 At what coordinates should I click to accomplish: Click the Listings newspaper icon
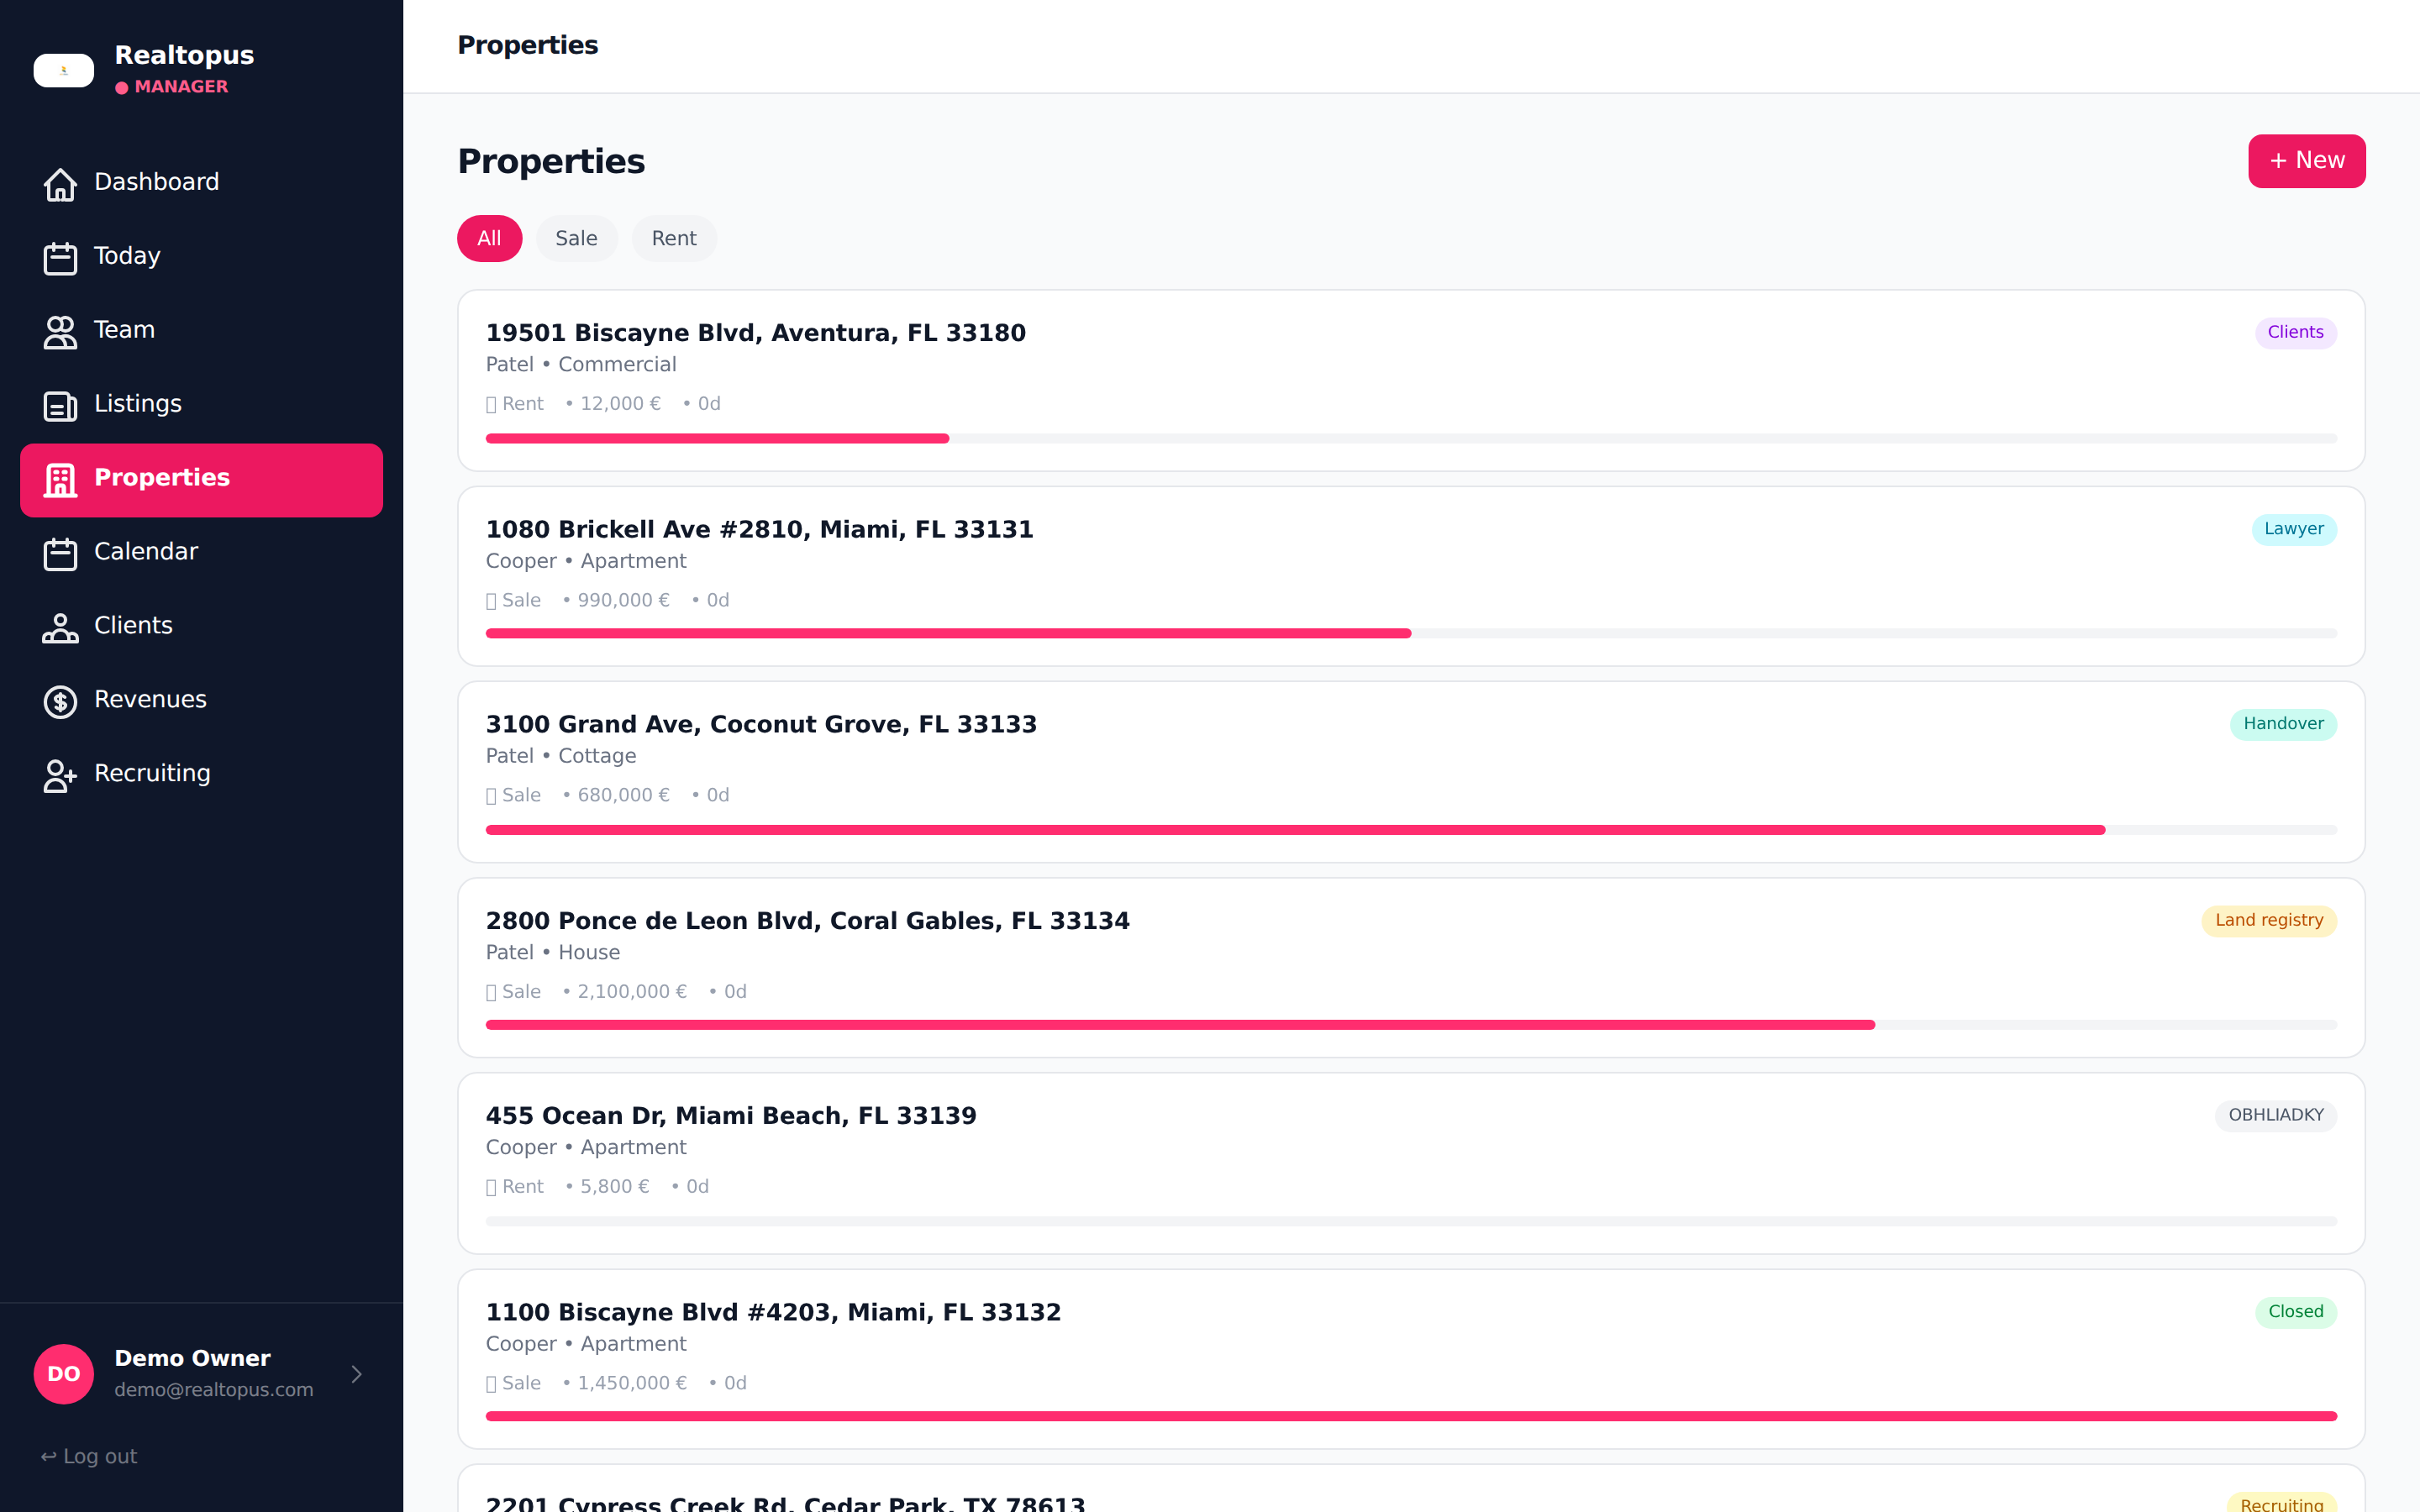(x=60, y=406)
